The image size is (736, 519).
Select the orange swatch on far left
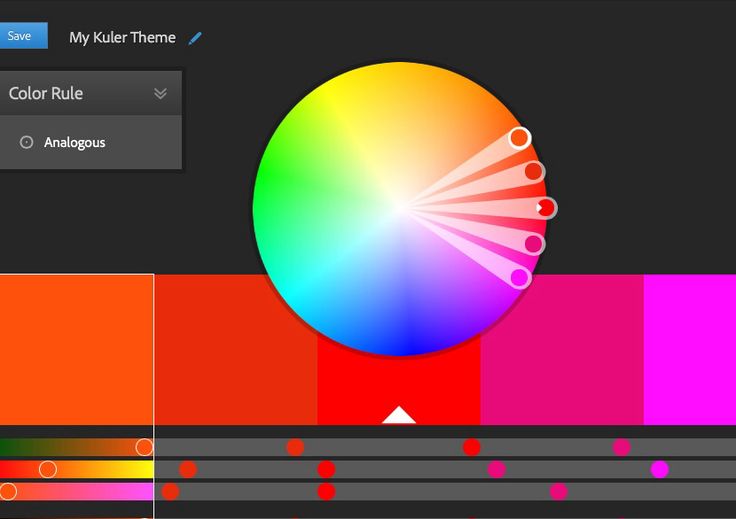(x=76, y=350)
